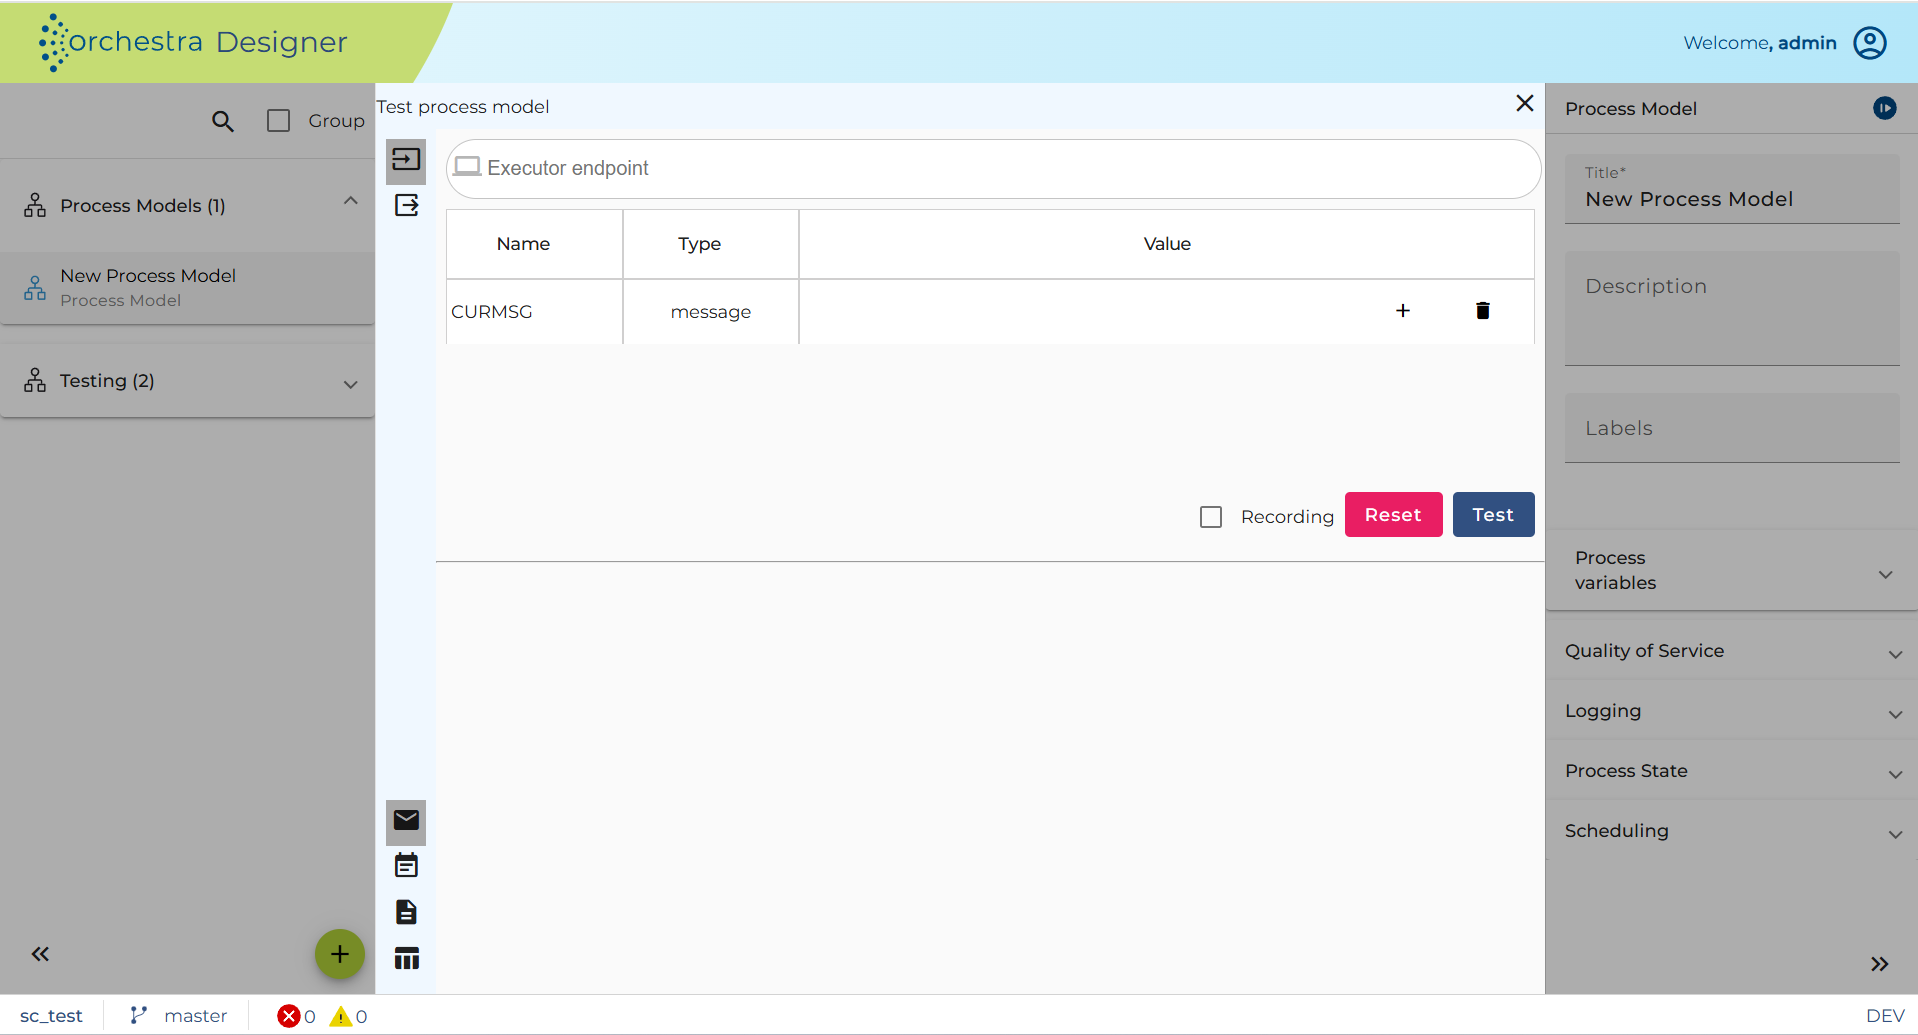The image size is (1918, 1035).
Task: Select New Process Model in the list
Action: (187, 288)
